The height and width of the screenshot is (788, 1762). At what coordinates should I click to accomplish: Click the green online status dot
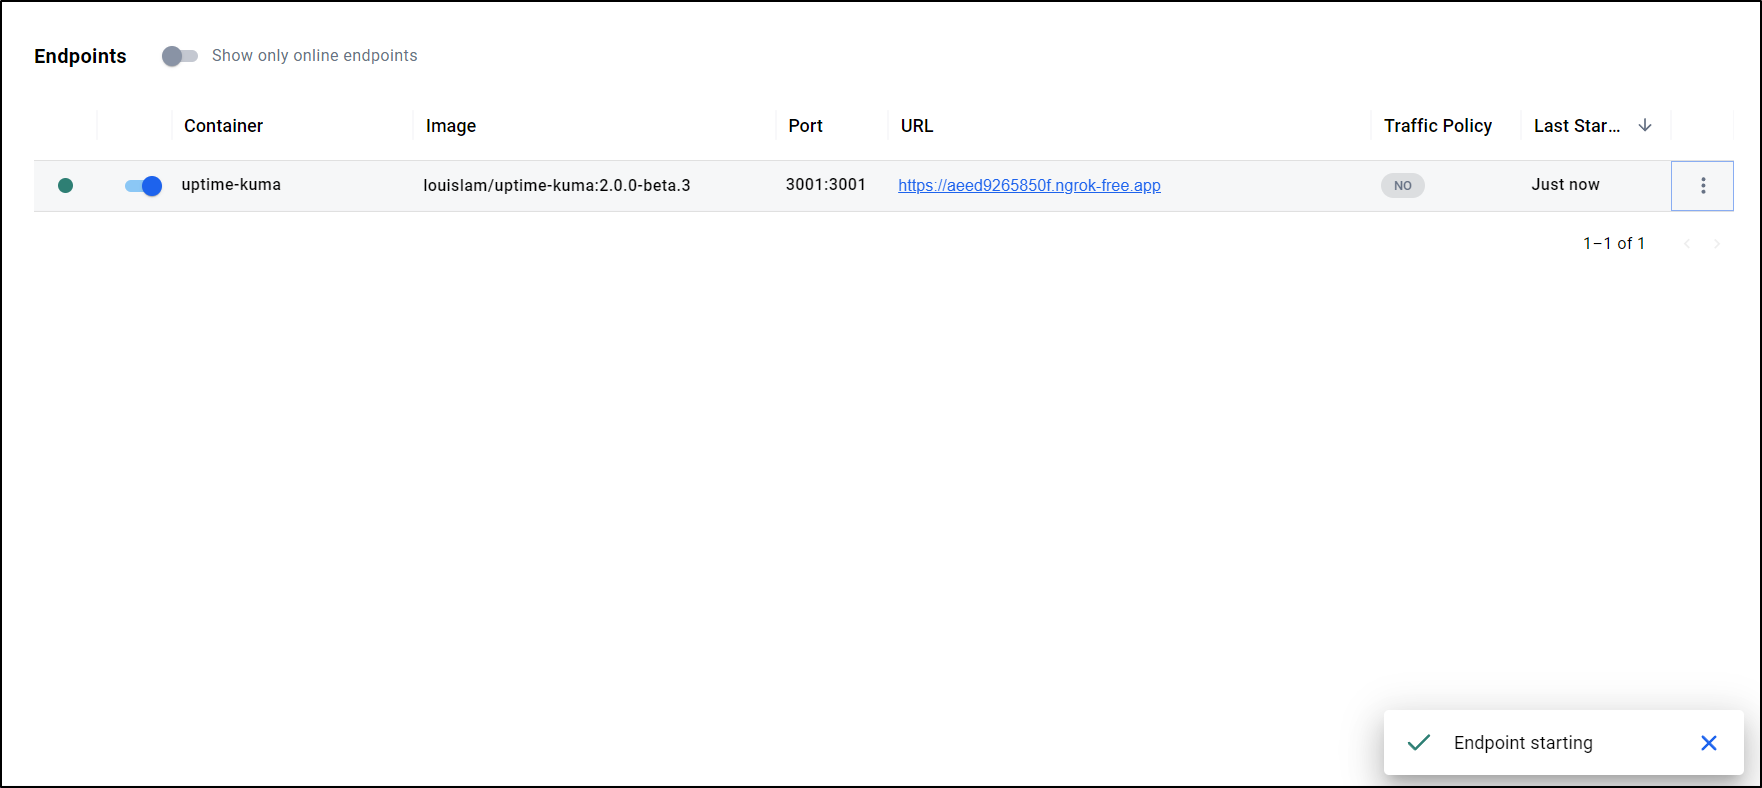(x=66, y=185)
